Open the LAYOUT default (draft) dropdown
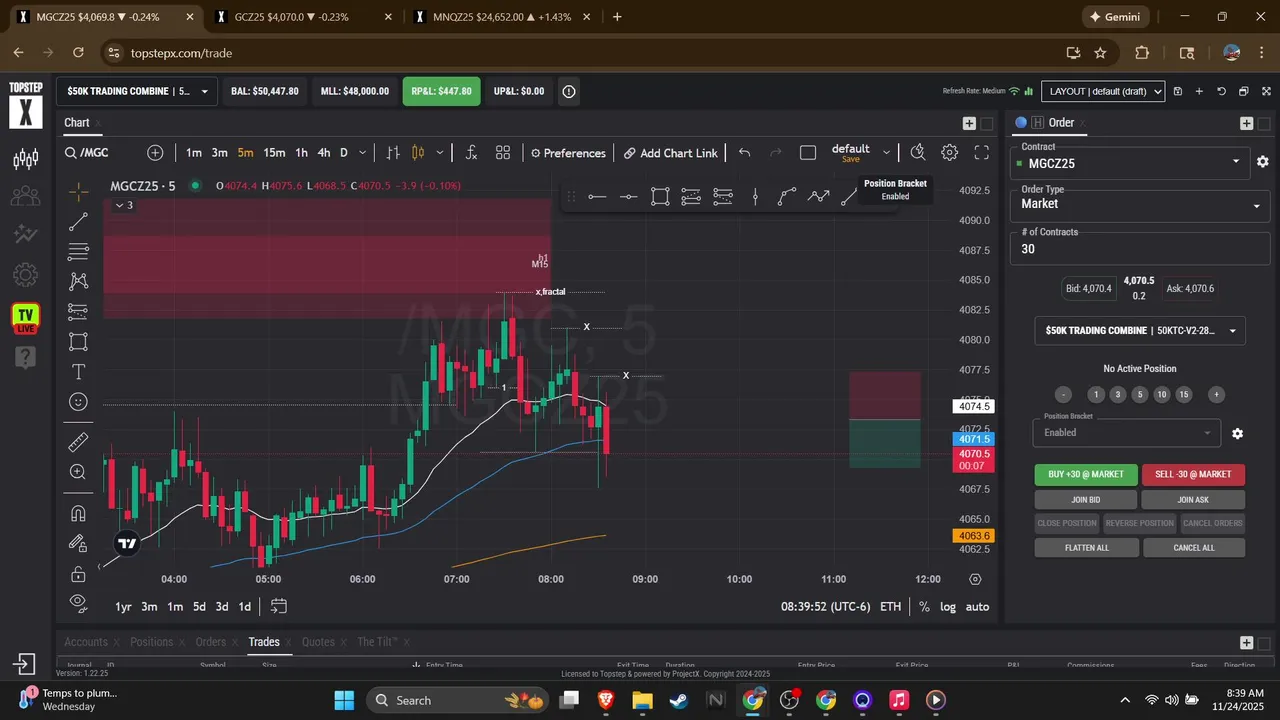Screen dimensions: 1280x720 [1103, 91]
